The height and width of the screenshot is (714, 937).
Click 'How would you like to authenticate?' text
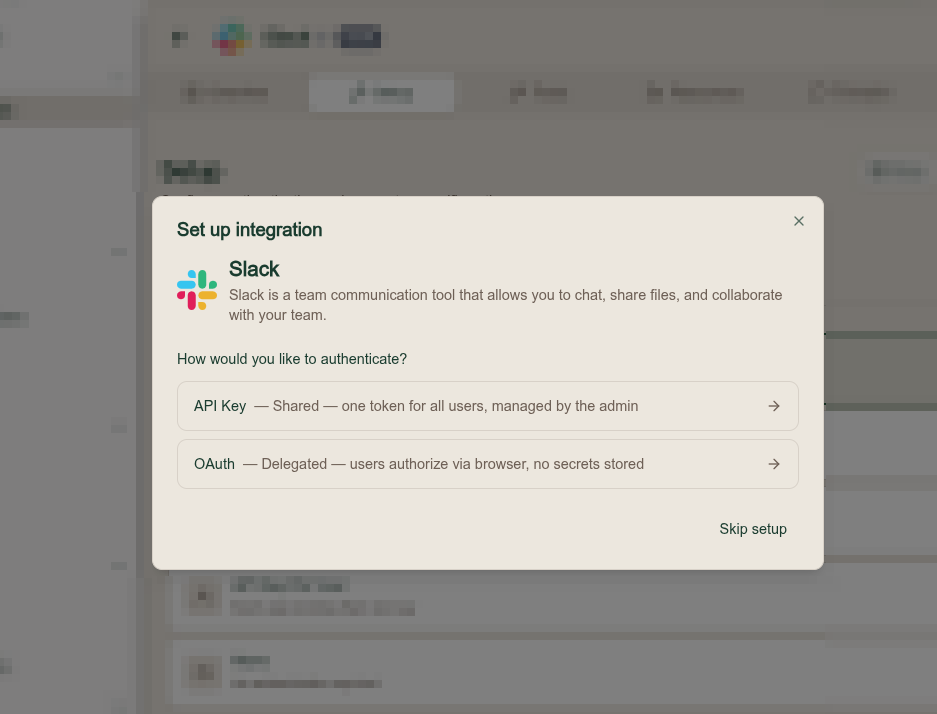coord(292,359)
